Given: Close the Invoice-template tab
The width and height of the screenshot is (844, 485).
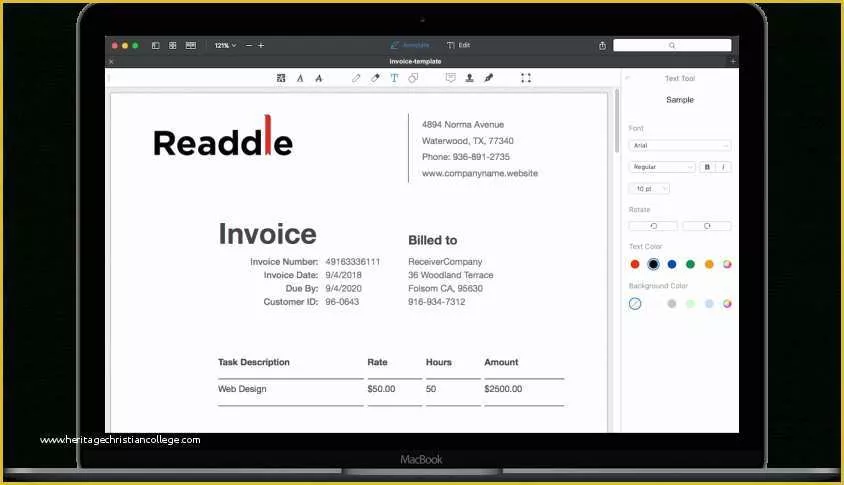Looking at the screenshot, I should tap(111, 62).
